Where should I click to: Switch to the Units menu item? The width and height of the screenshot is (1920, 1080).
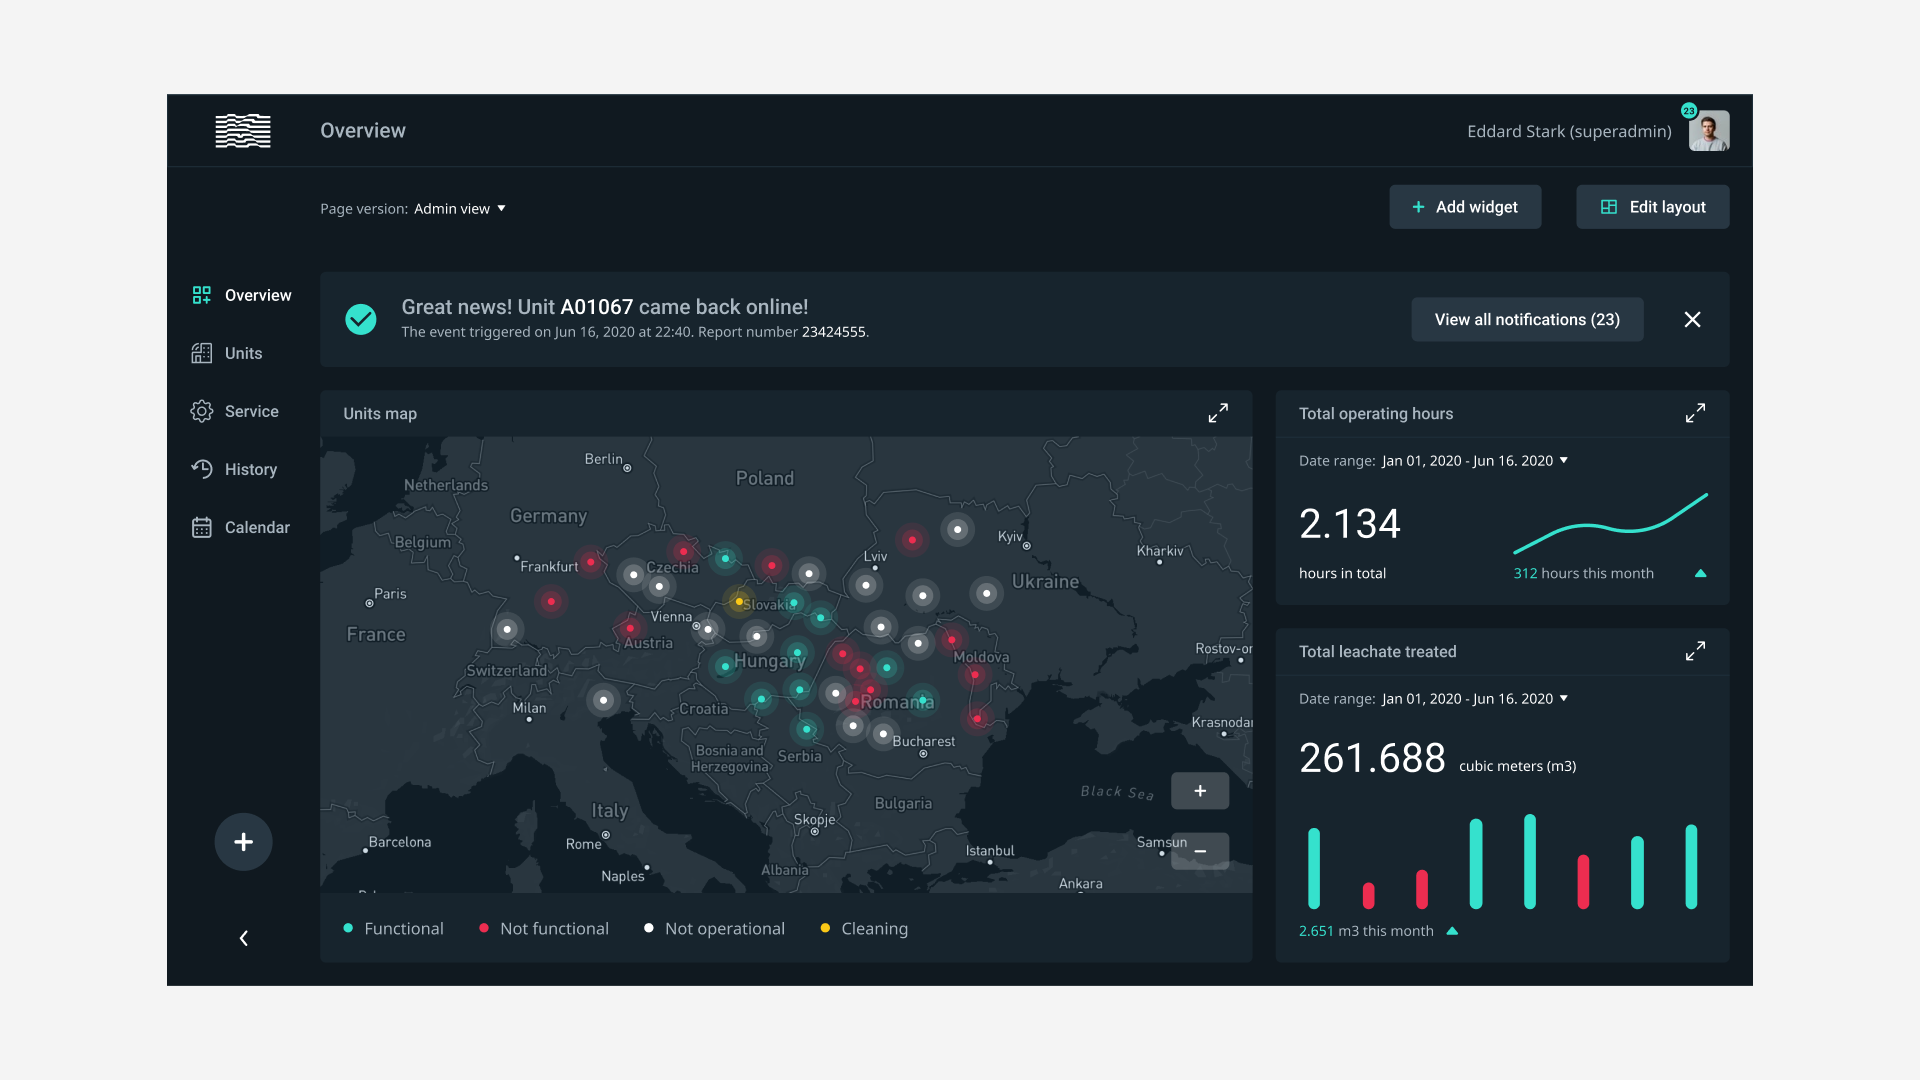(243, 353)
